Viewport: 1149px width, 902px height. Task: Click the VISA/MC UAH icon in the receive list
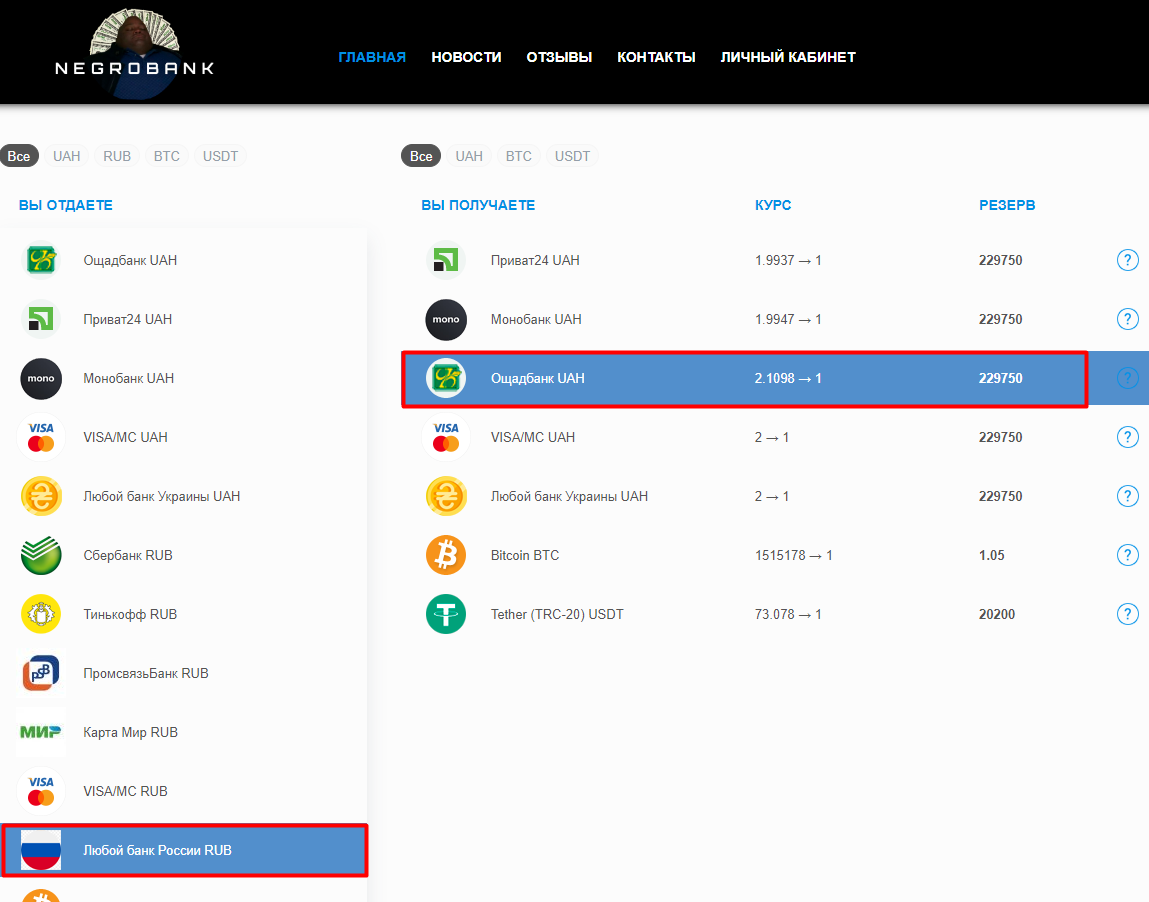[446, 437]
